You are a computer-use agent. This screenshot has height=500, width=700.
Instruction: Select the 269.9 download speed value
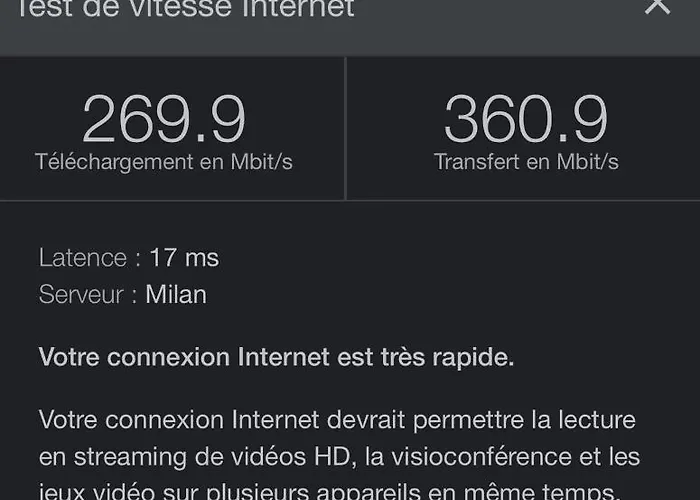164,119
